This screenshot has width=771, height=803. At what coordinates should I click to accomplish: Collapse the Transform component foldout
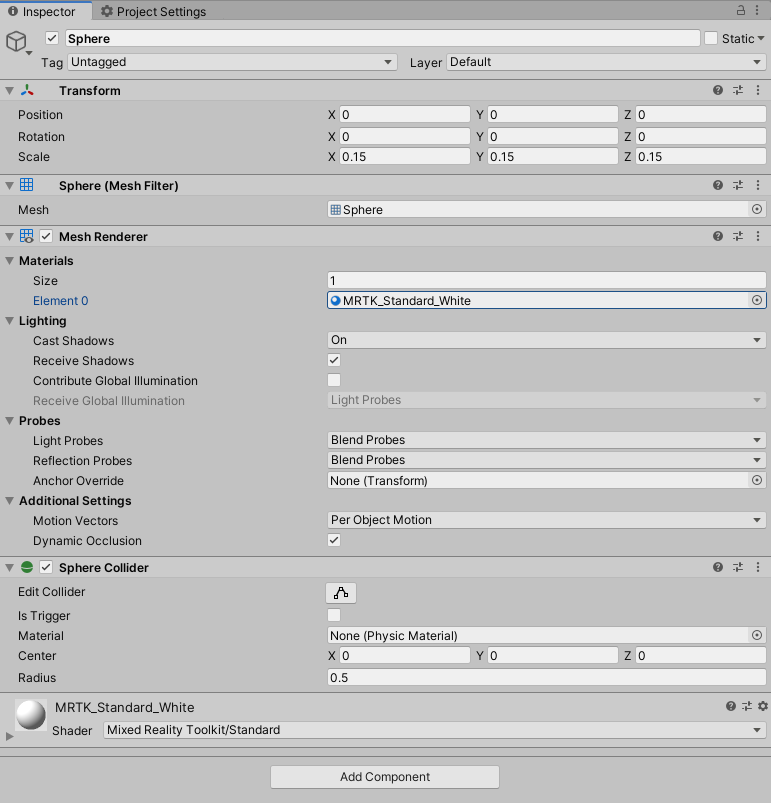coord(10,91)
